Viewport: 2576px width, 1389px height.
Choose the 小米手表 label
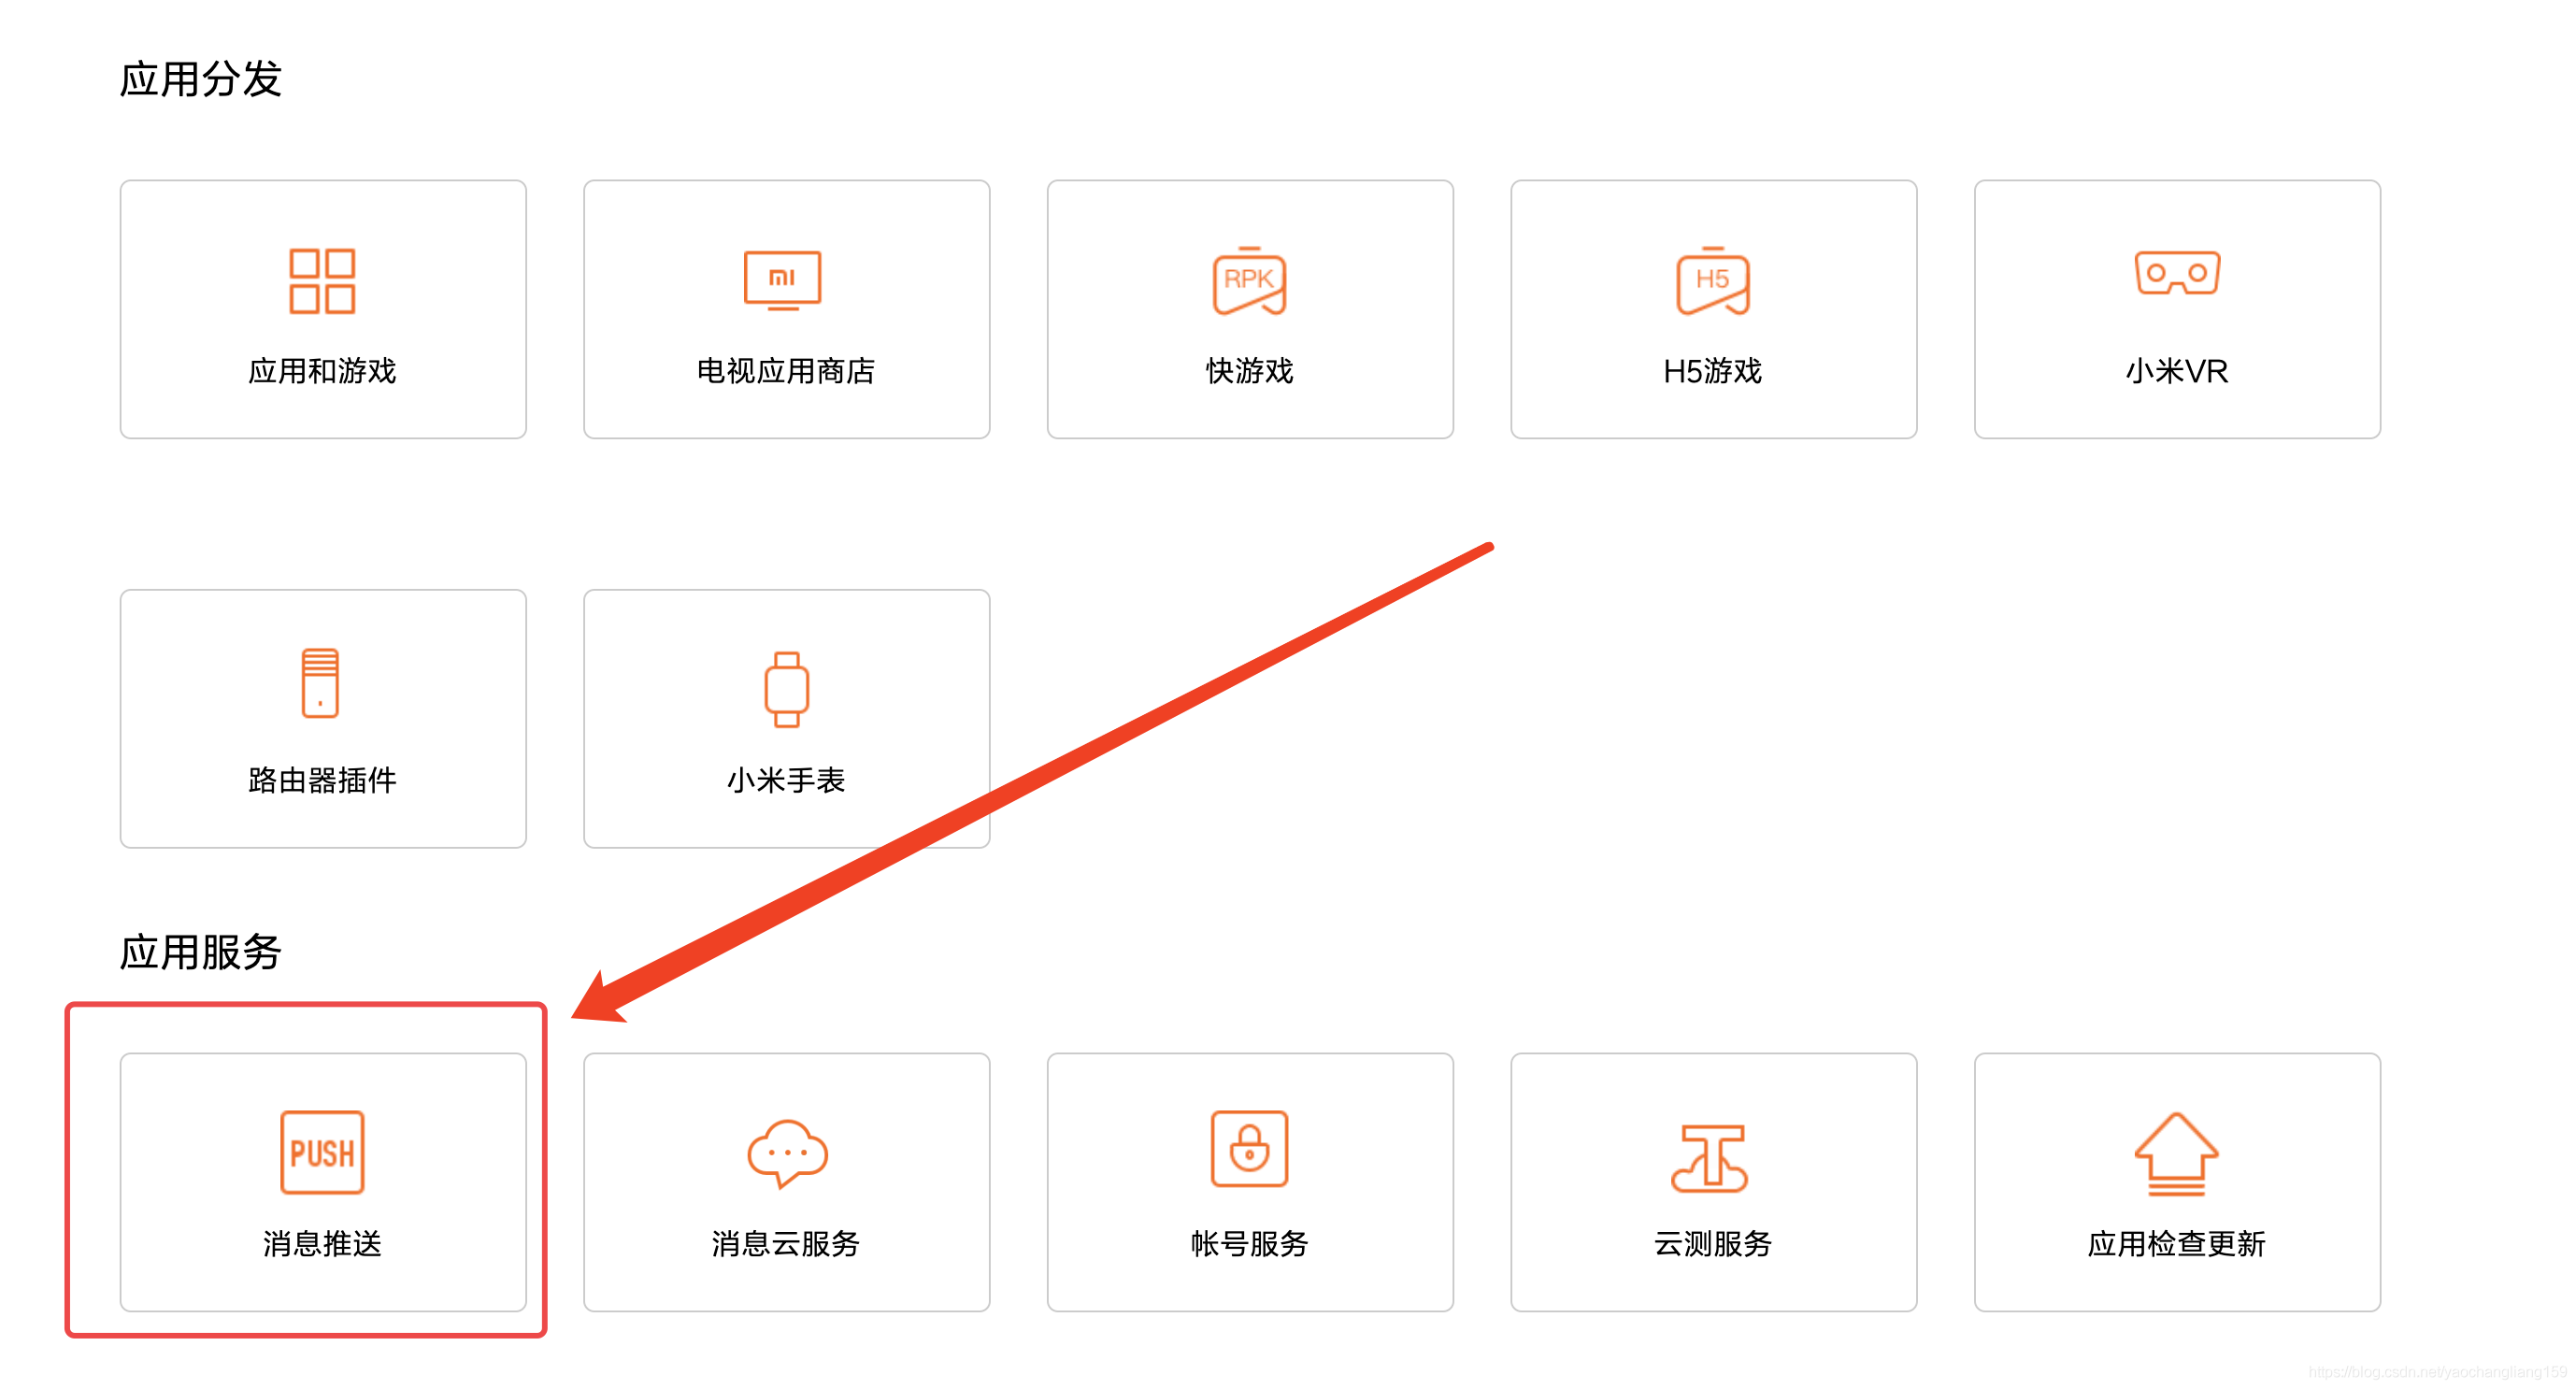[786, 780]
